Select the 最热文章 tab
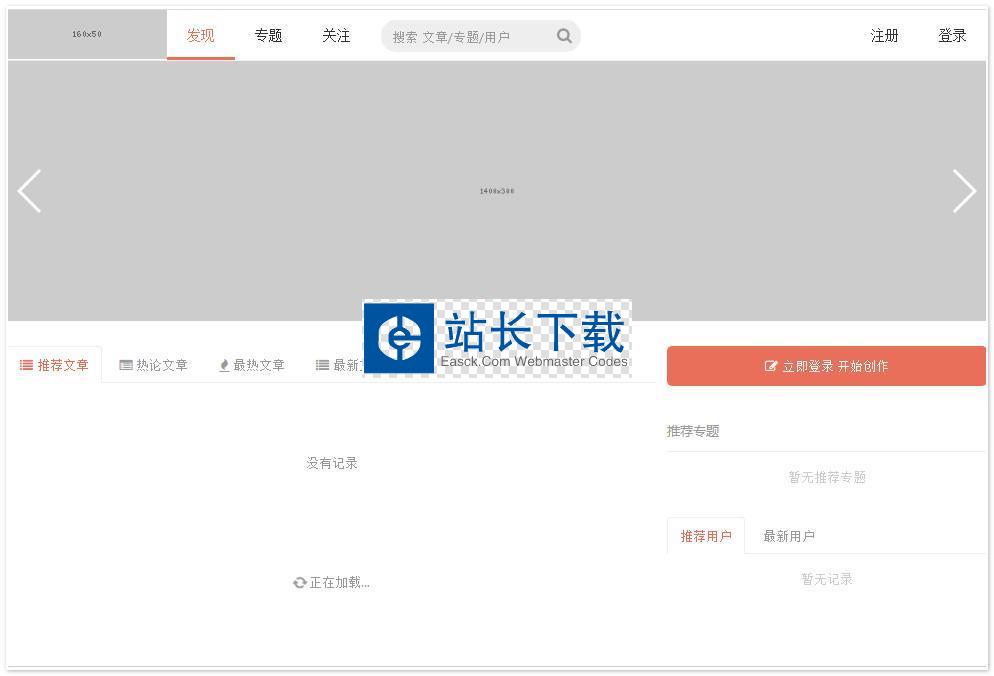Viewport: 994px width, 676px height. (x=252, y=365)
